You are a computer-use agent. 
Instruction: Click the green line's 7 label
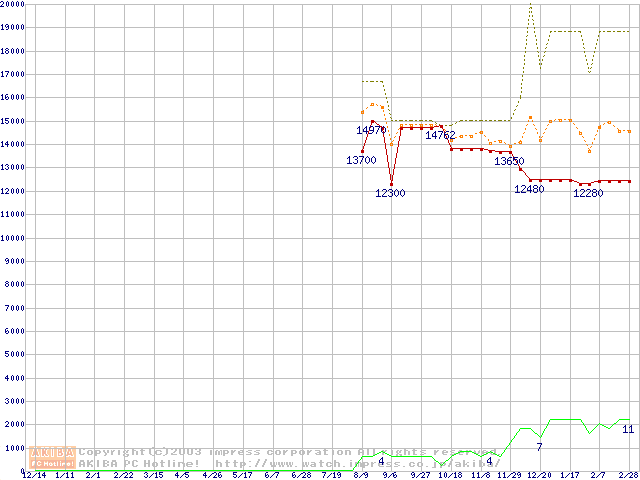point(539,446)
